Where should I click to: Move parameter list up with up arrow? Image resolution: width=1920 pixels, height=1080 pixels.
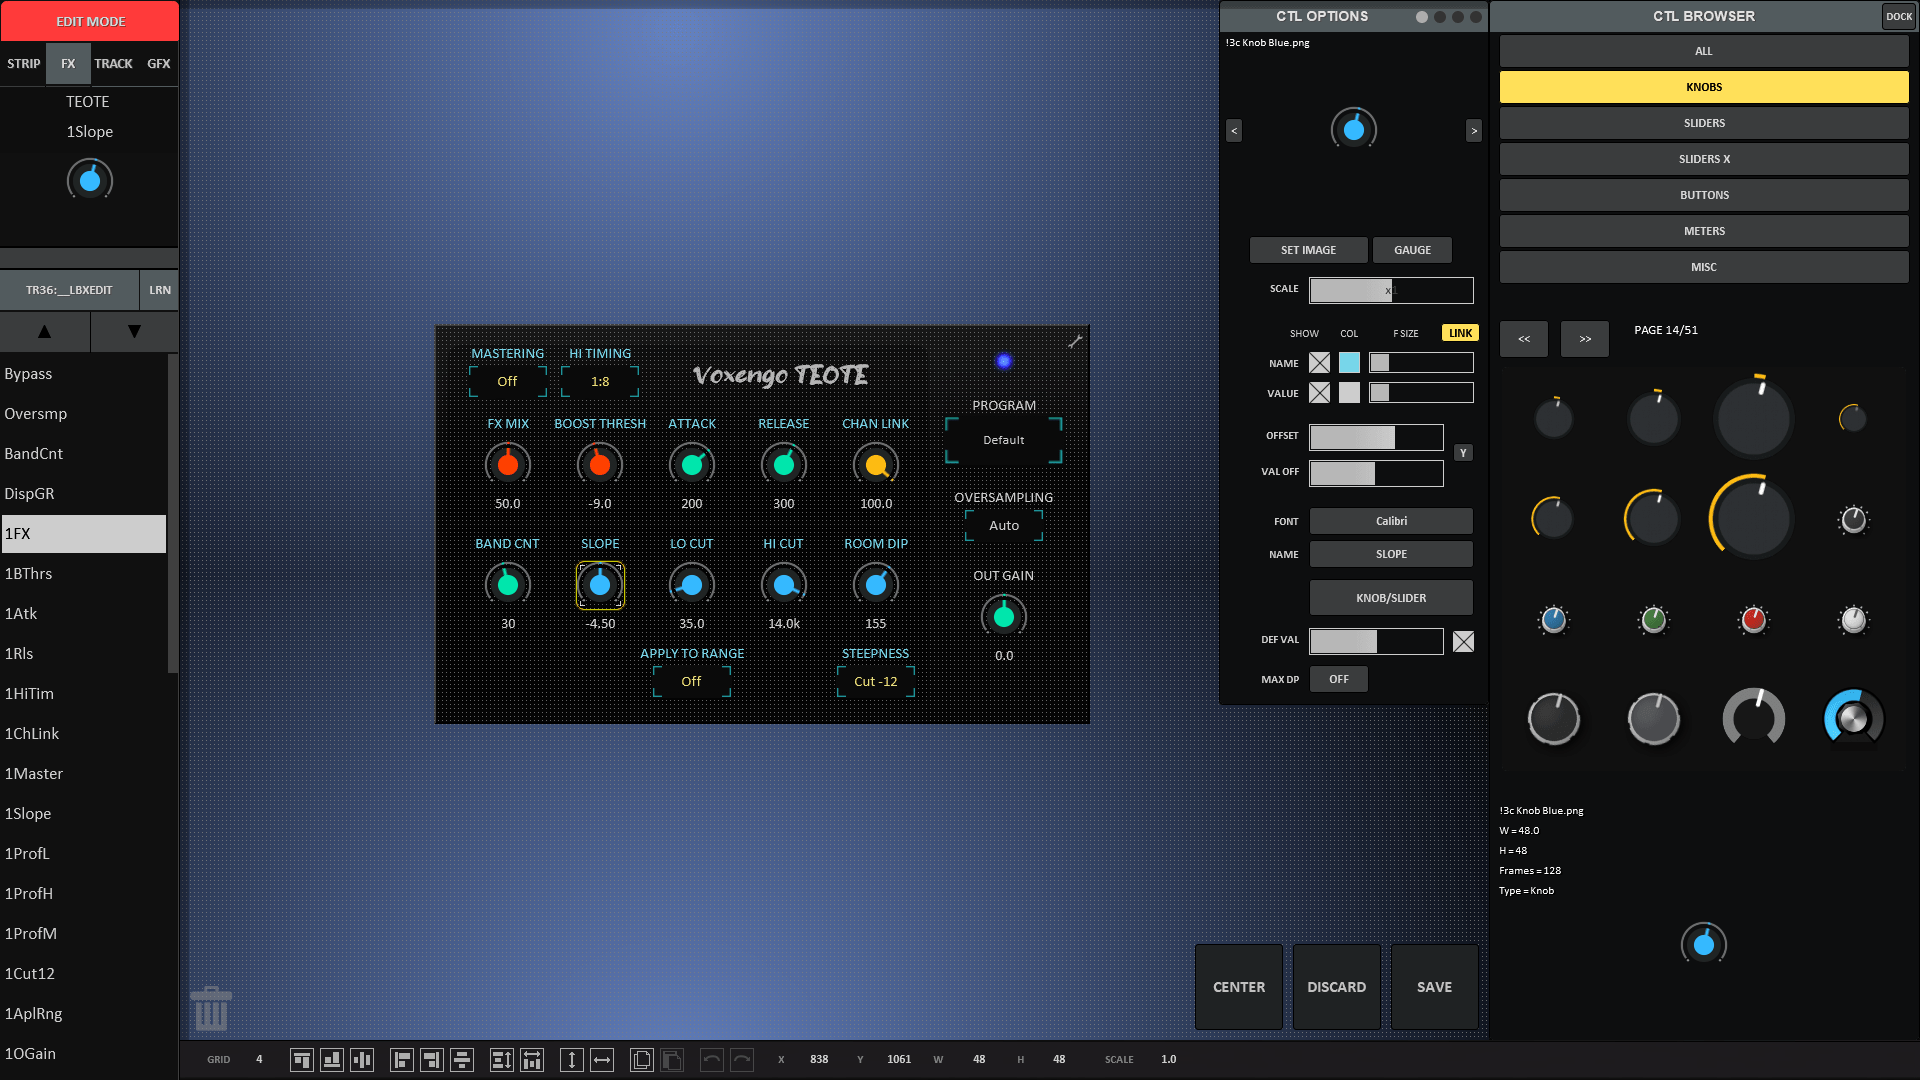click(x=45, y=331)
